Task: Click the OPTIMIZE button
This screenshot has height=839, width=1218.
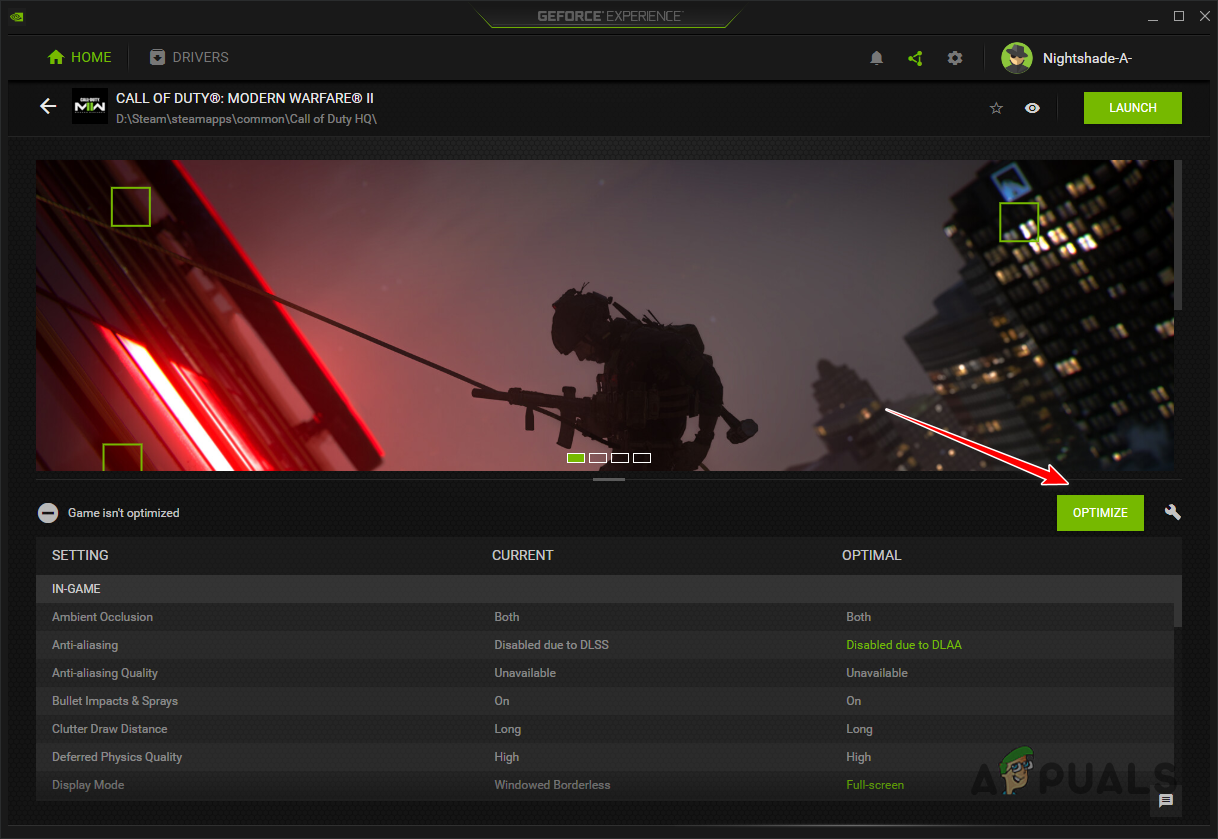Action: click(x=1100, y=512)
